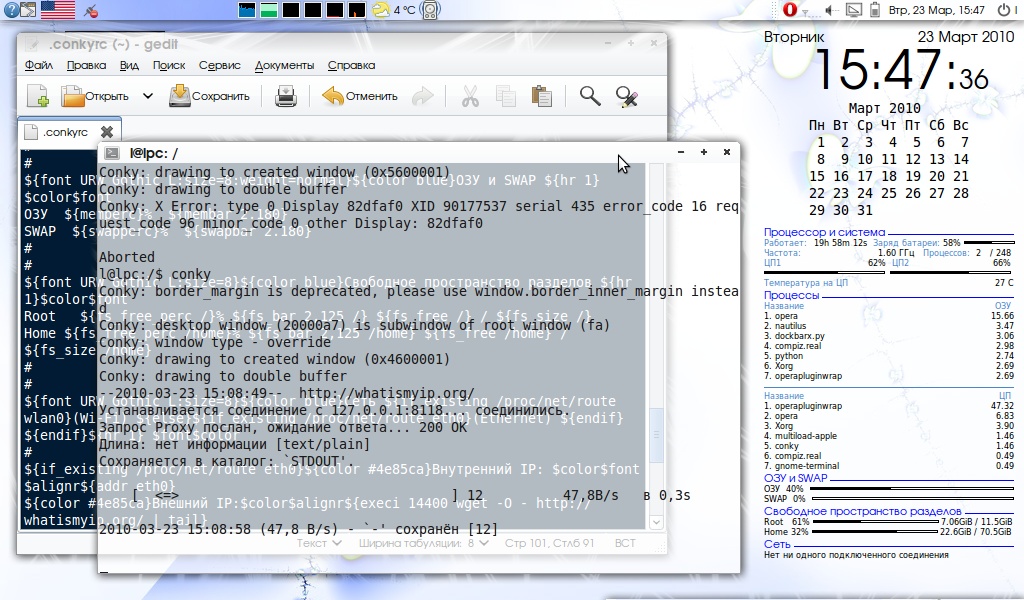Paste with the clipboard icon in gedit

541,96
